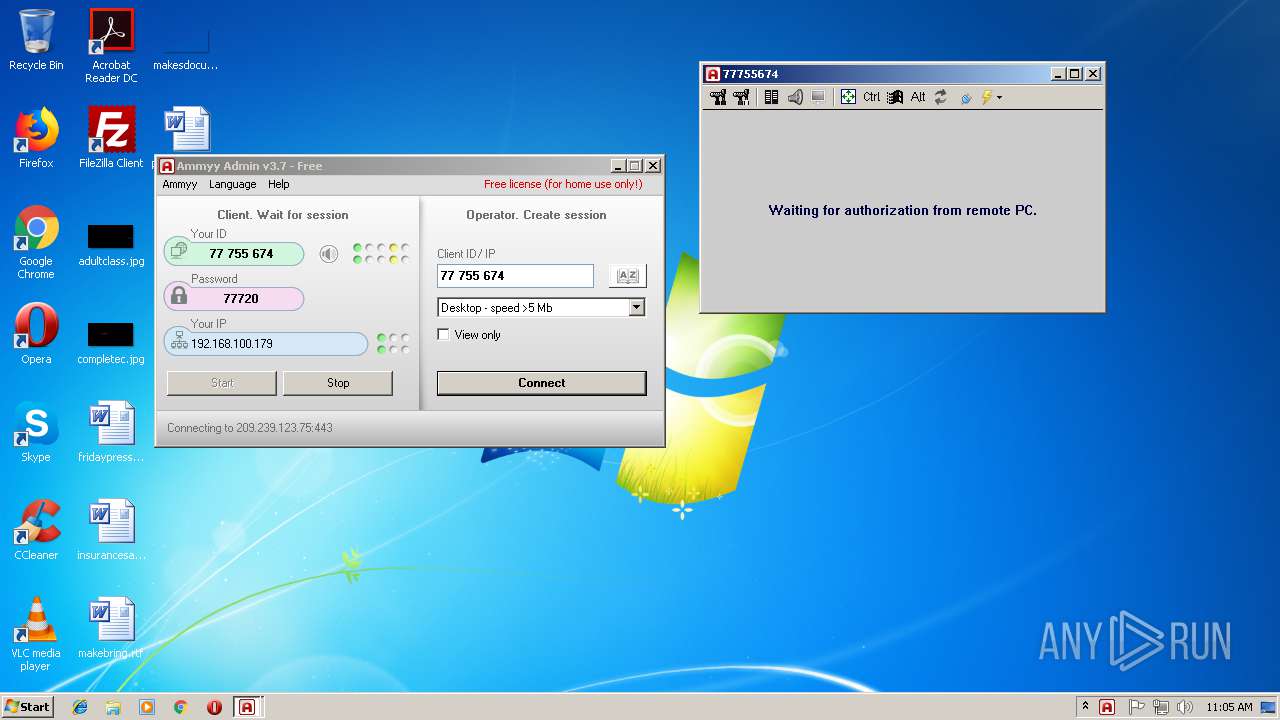Open media player icon on taskbar

147,707
